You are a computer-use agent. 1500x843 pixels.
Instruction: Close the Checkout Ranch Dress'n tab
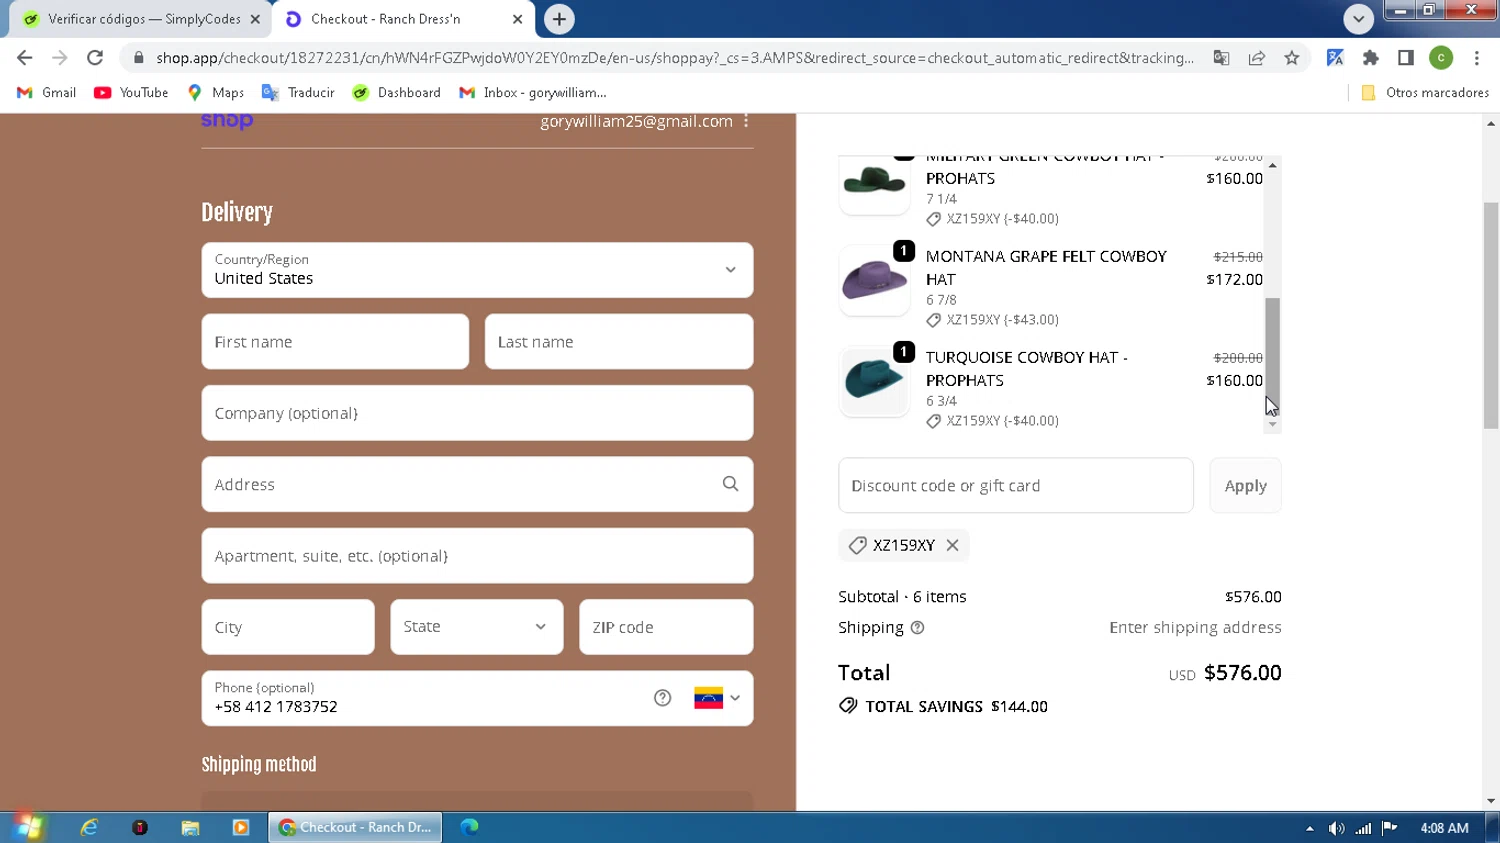click(x=517, y=19)
